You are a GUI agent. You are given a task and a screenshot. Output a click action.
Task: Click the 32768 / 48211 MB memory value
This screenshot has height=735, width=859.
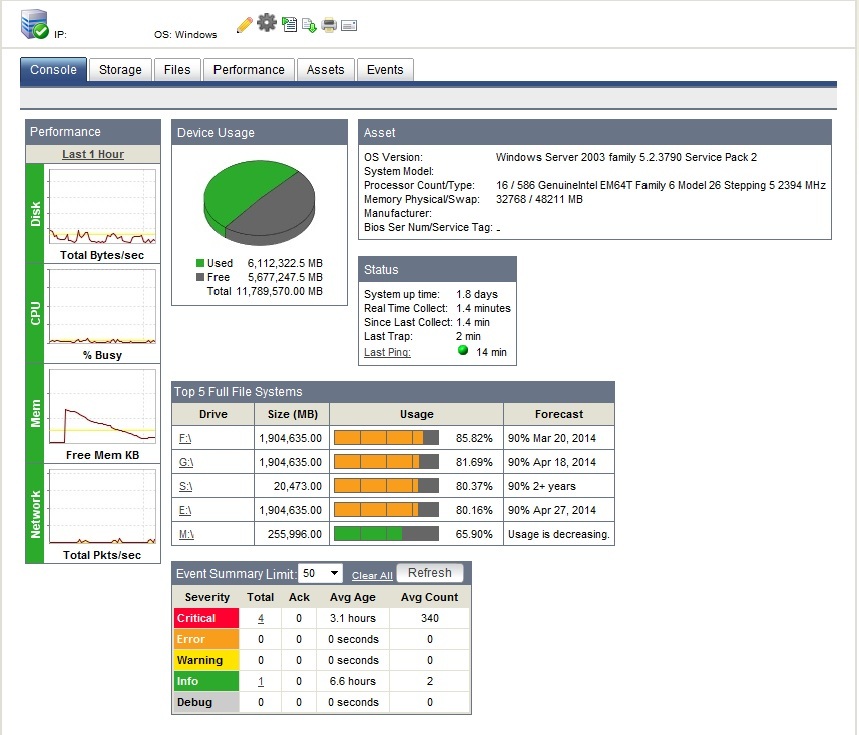pos(539,199)
